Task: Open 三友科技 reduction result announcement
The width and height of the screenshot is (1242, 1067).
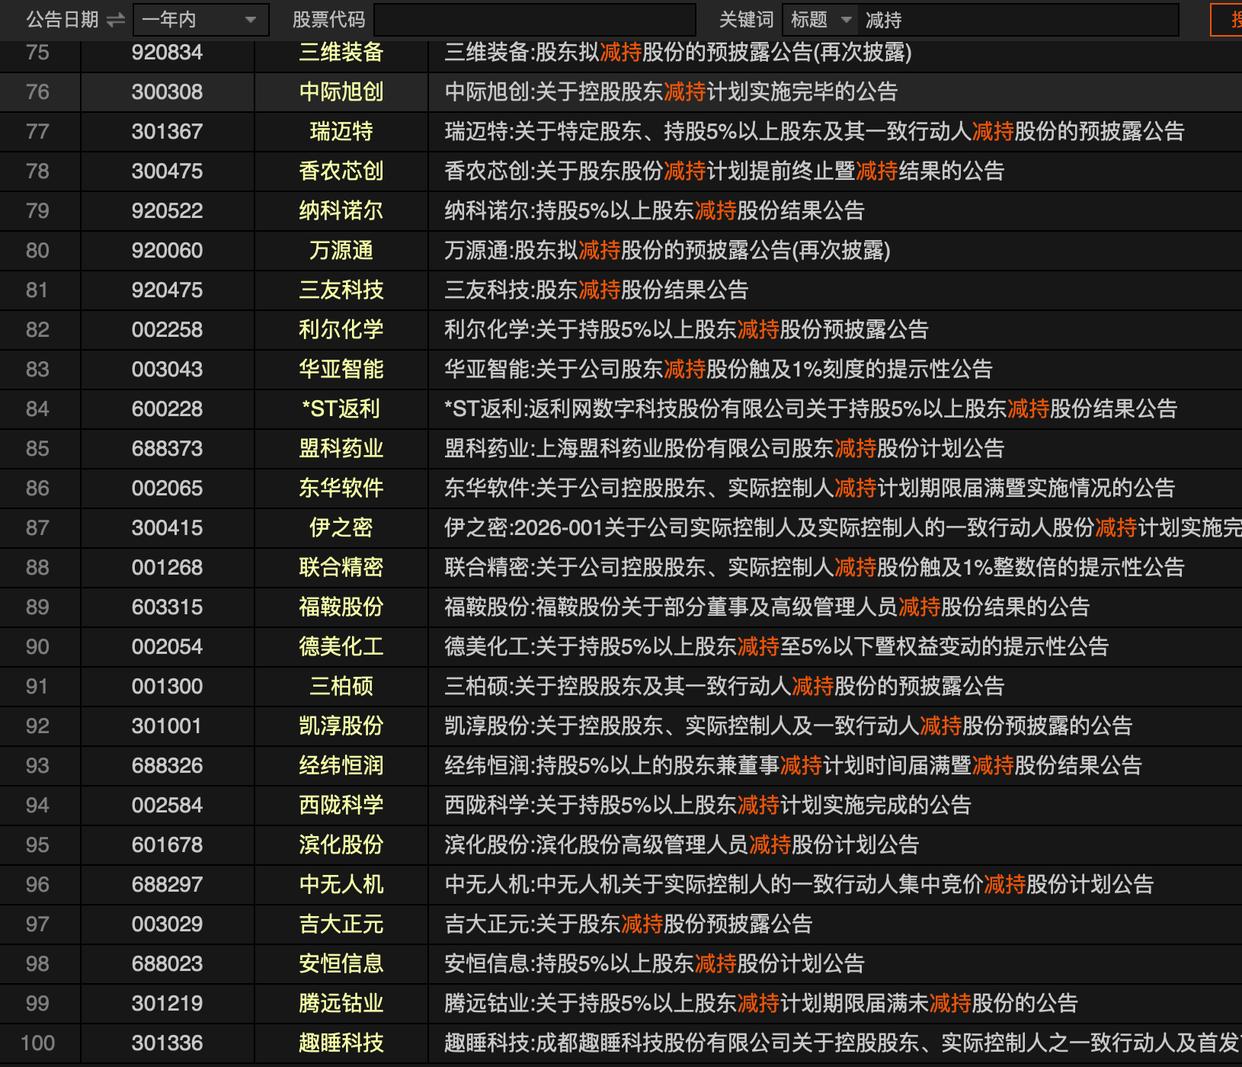Action: (596, 290)
